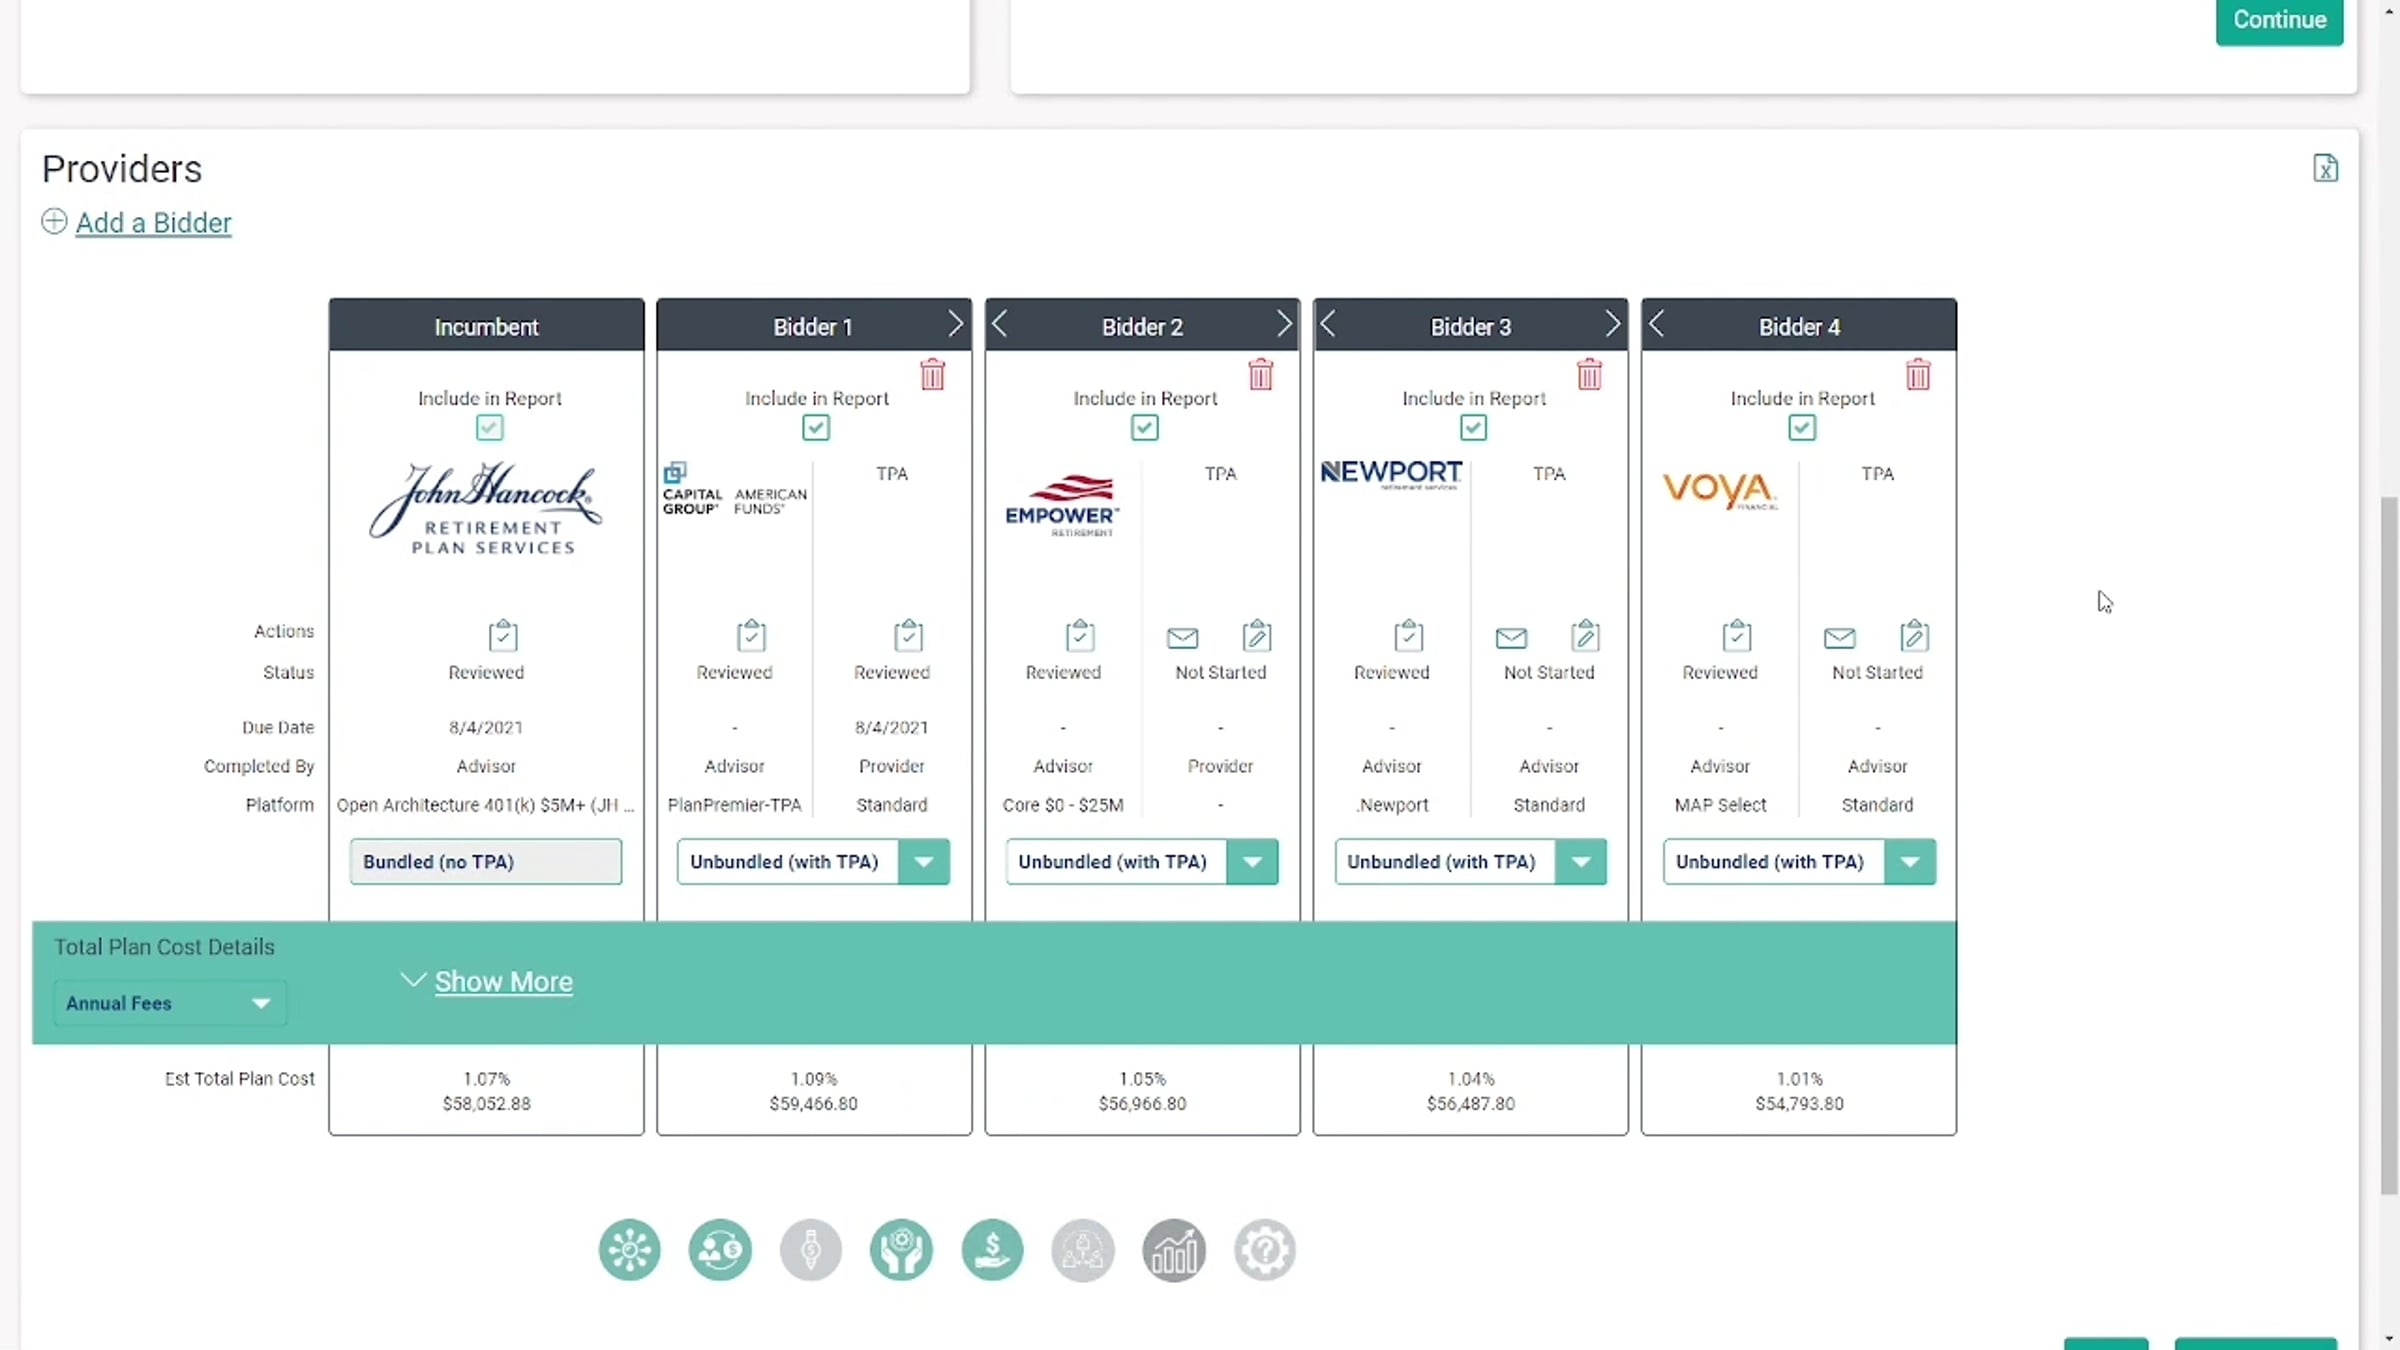This screenshot has height=1350, width=2400.
Task: Open Incumbent reviewed clipboard action icon
Action: tap(503, 636)
